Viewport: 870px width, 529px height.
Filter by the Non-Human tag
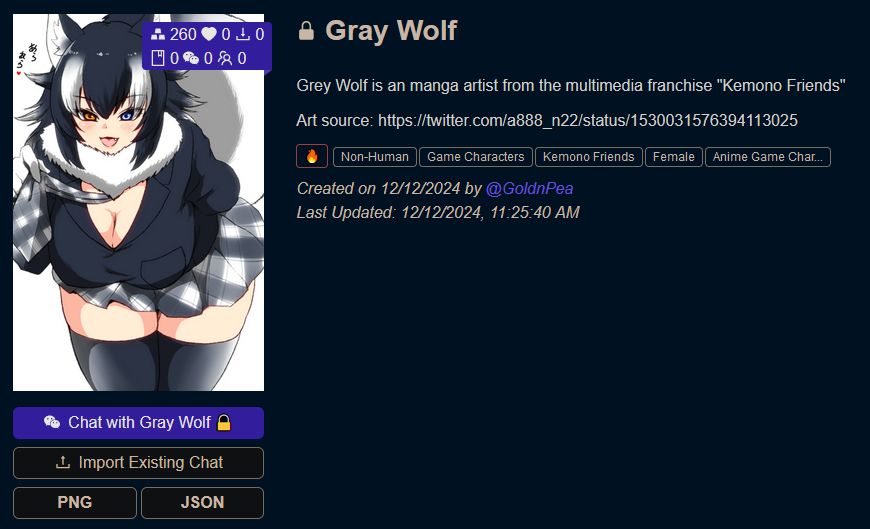coord(375,157)
